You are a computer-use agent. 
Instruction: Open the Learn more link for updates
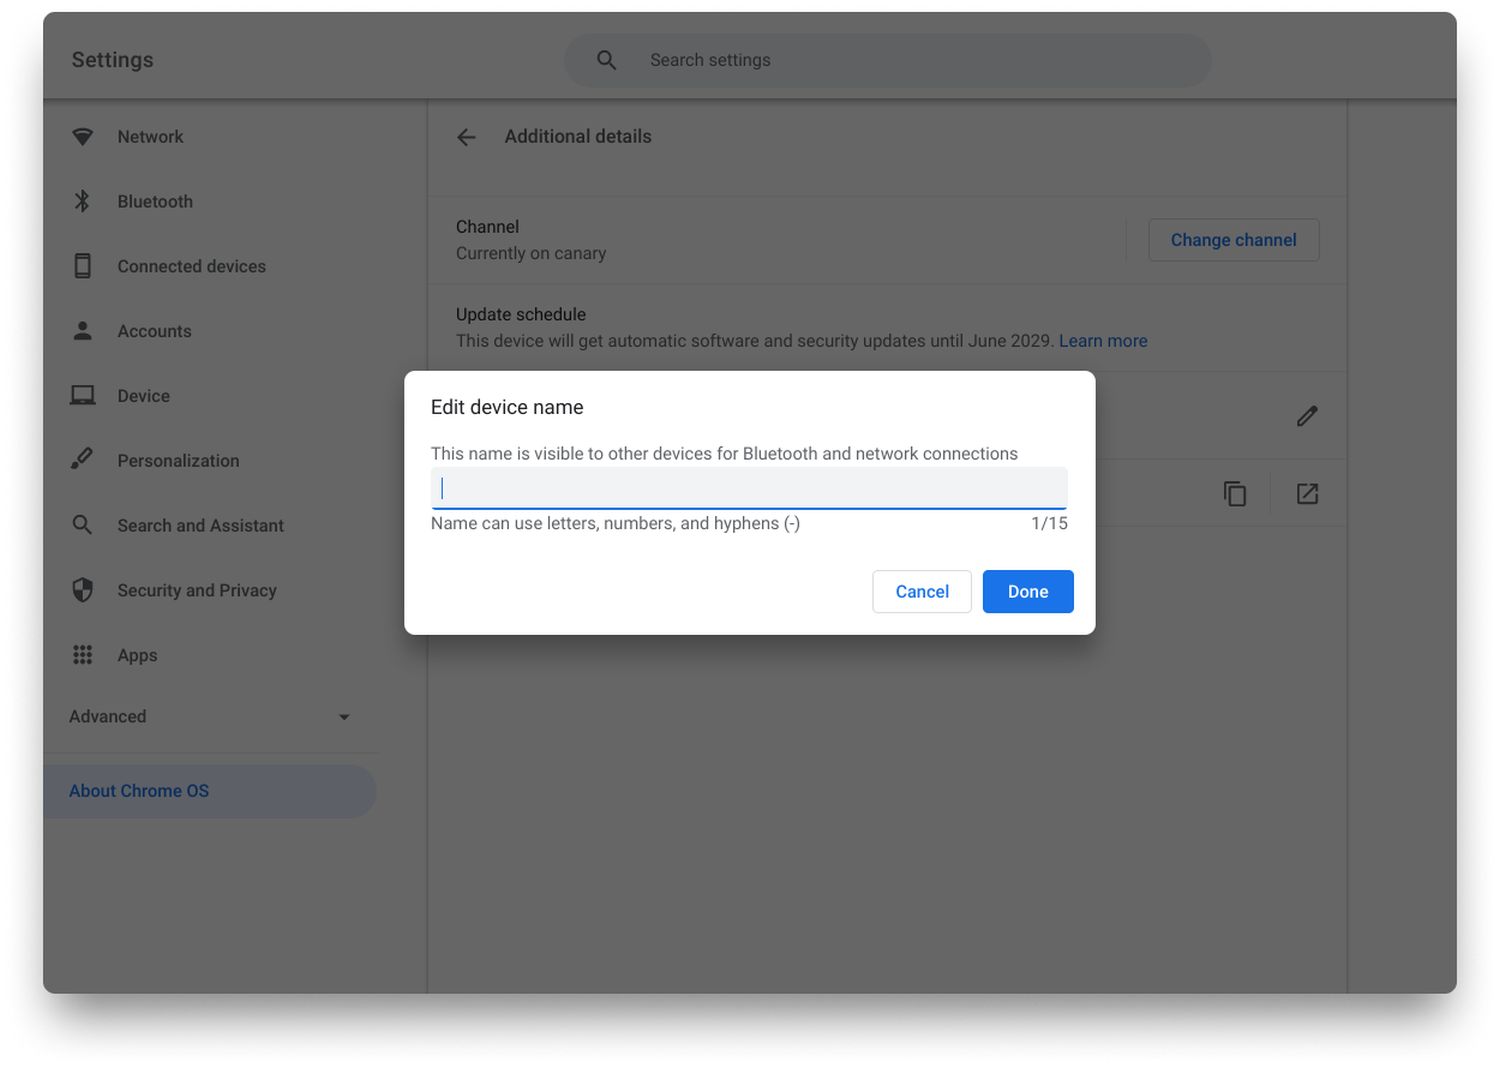click(1103, 341)
